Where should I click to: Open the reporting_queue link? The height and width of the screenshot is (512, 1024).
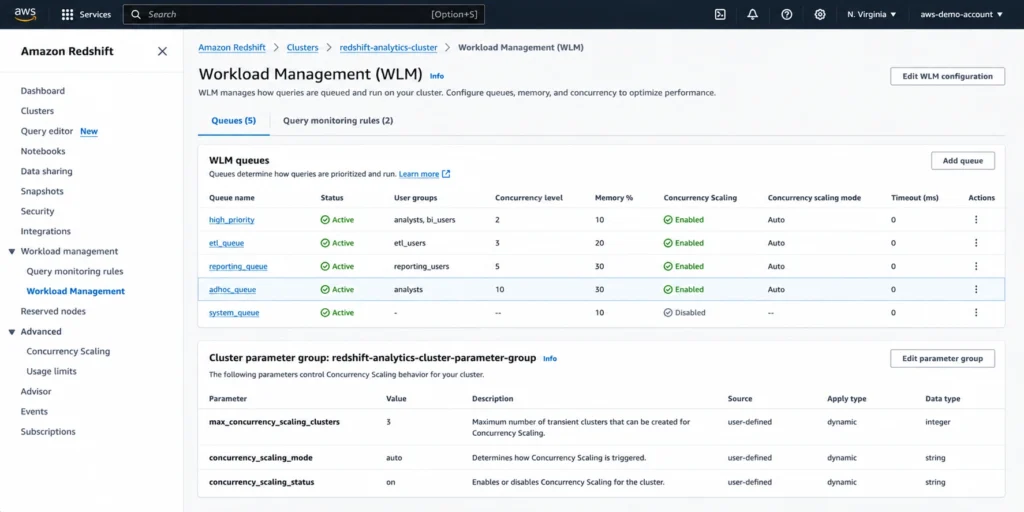[x=238, y=266]
